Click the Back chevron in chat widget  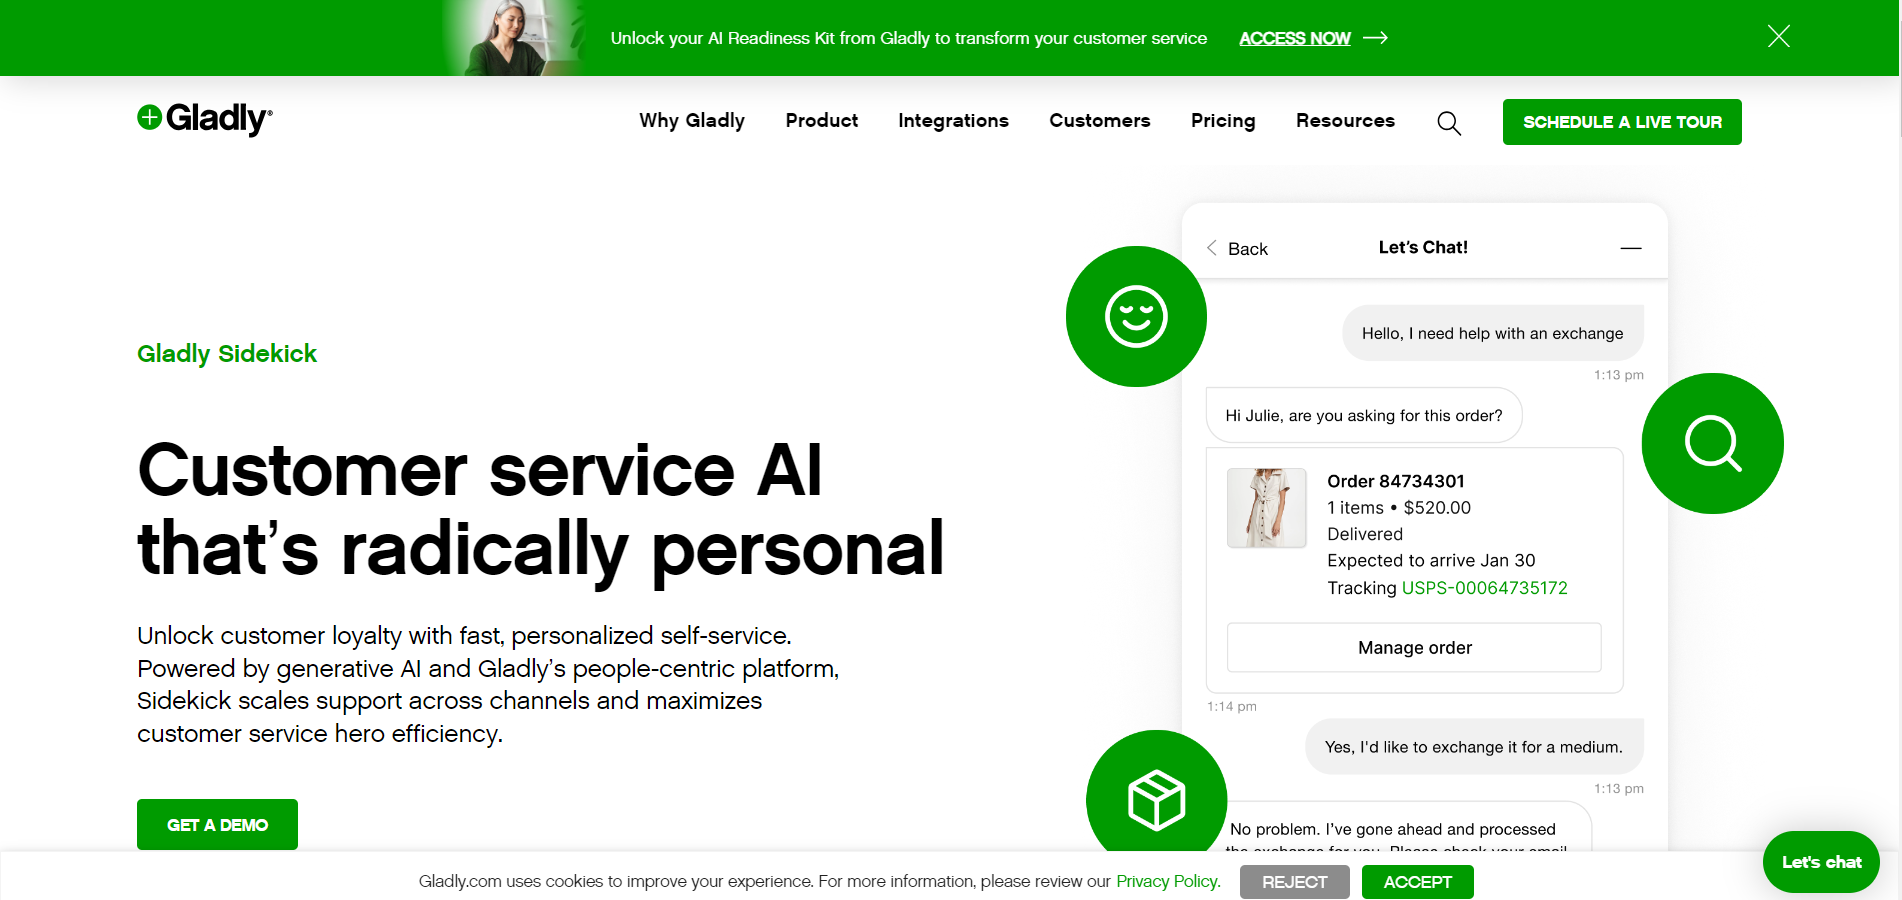point(1212,248)
